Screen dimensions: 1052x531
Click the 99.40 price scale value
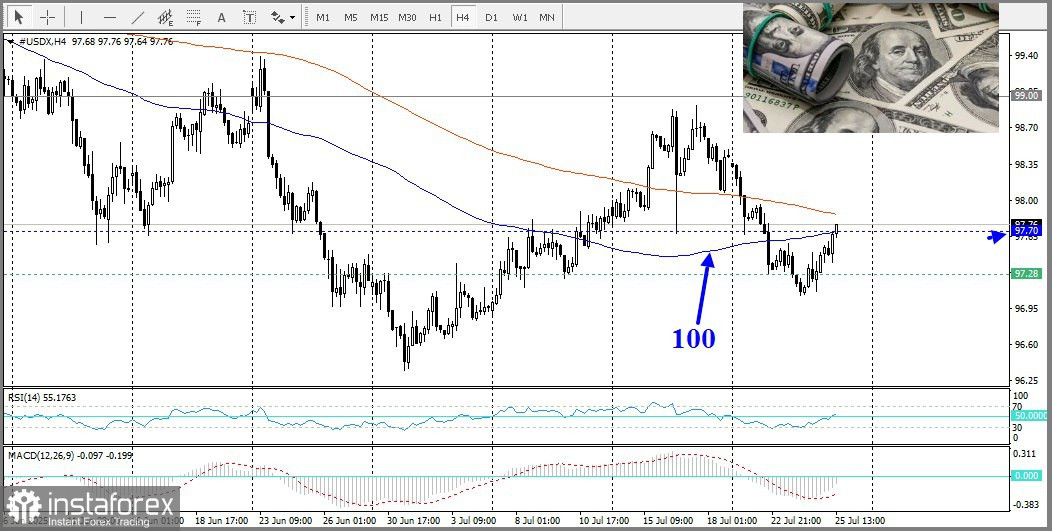click(x=1027, y=56)
